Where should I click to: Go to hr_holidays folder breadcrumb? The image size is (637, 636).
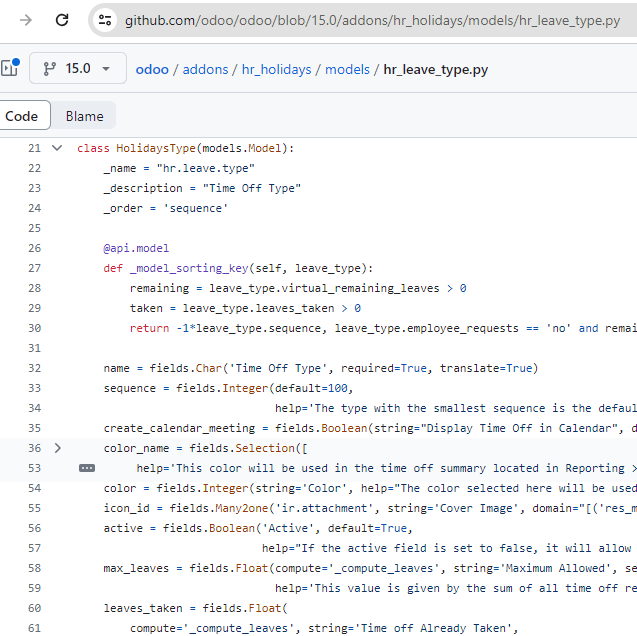[276, 69]
